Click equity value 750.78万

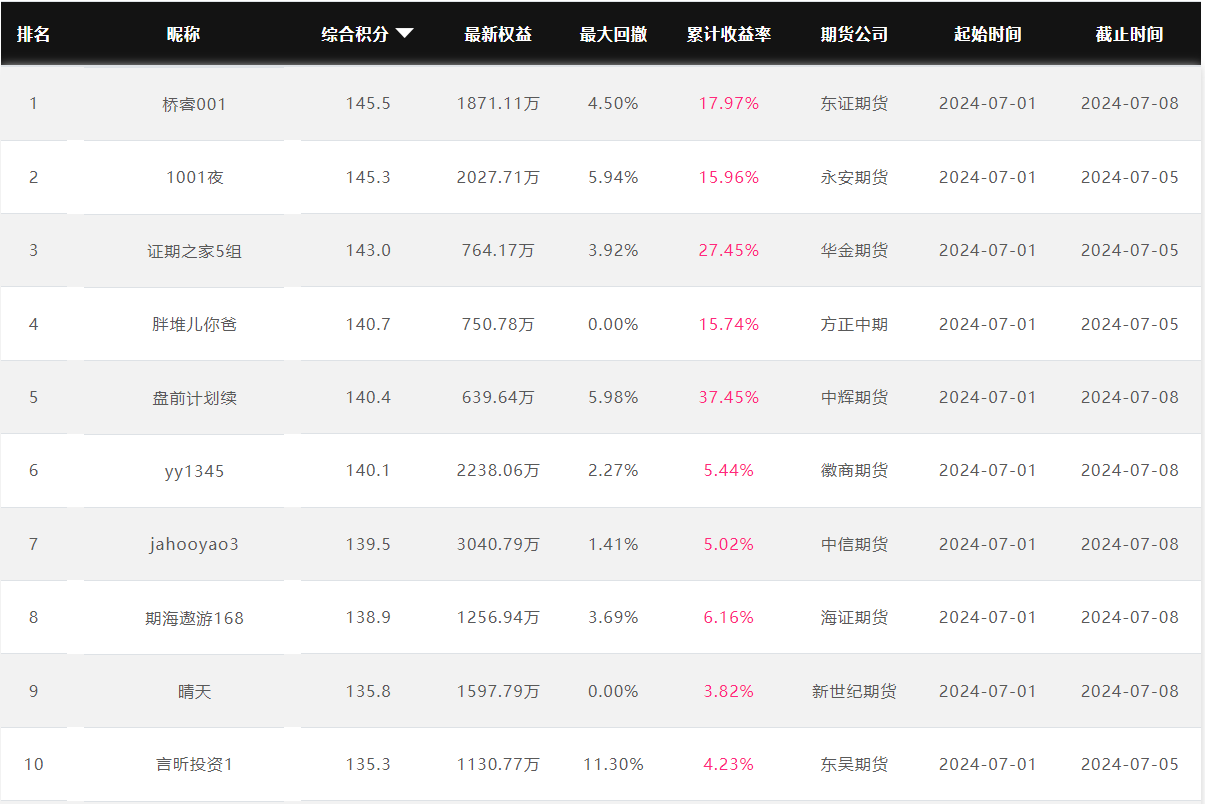point(498,324)
